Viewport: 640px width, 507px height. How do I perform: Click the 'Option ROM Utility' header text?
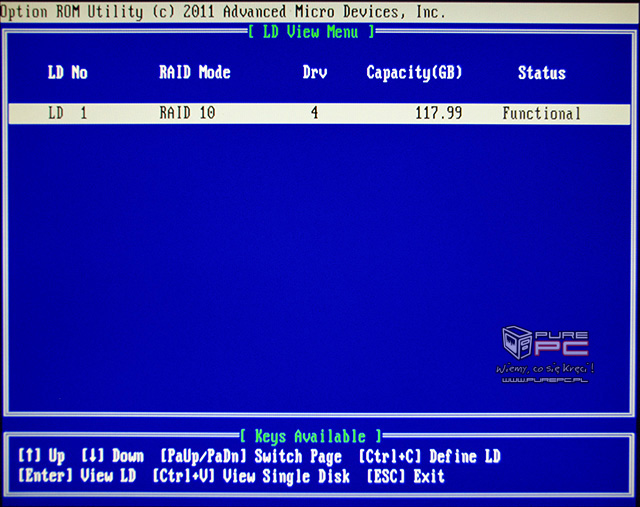(x=72, y=12)
